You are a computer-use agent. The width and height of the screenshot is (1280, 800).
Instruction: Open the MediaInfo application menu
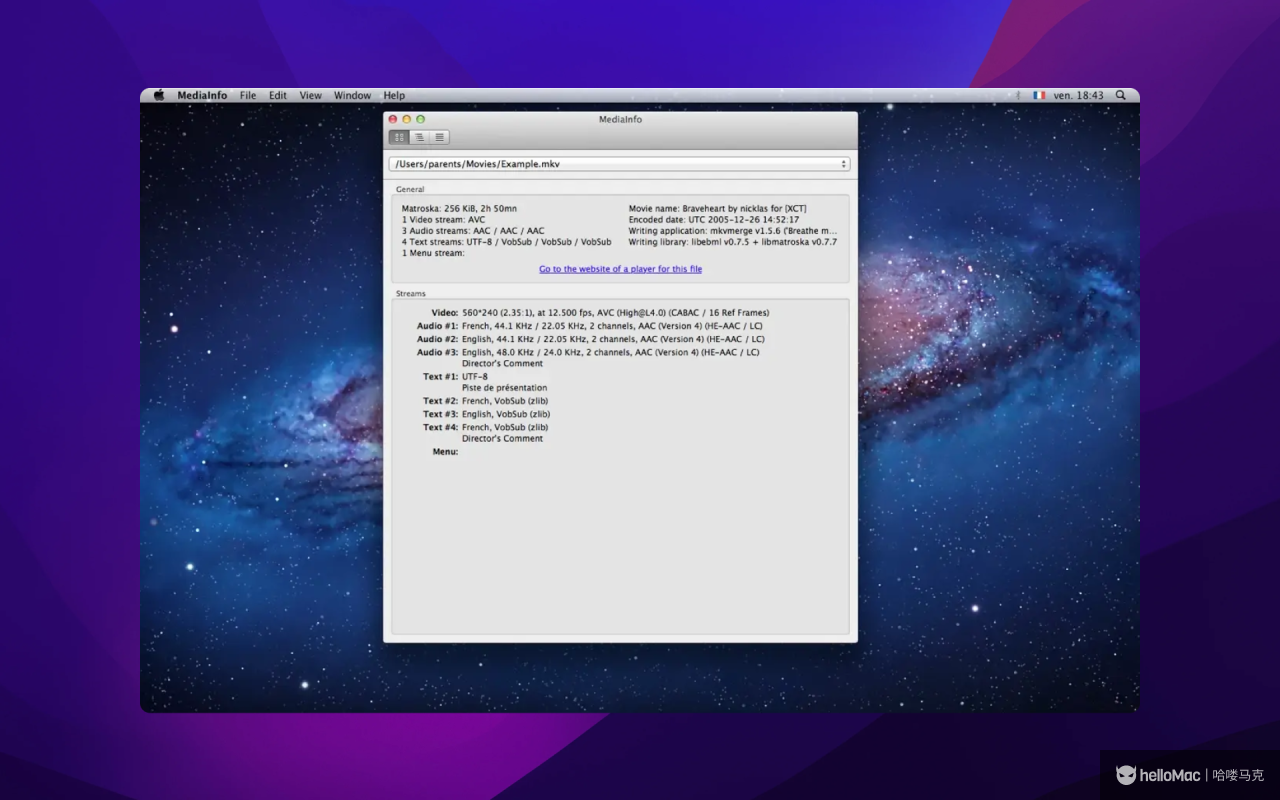point(202,96)
